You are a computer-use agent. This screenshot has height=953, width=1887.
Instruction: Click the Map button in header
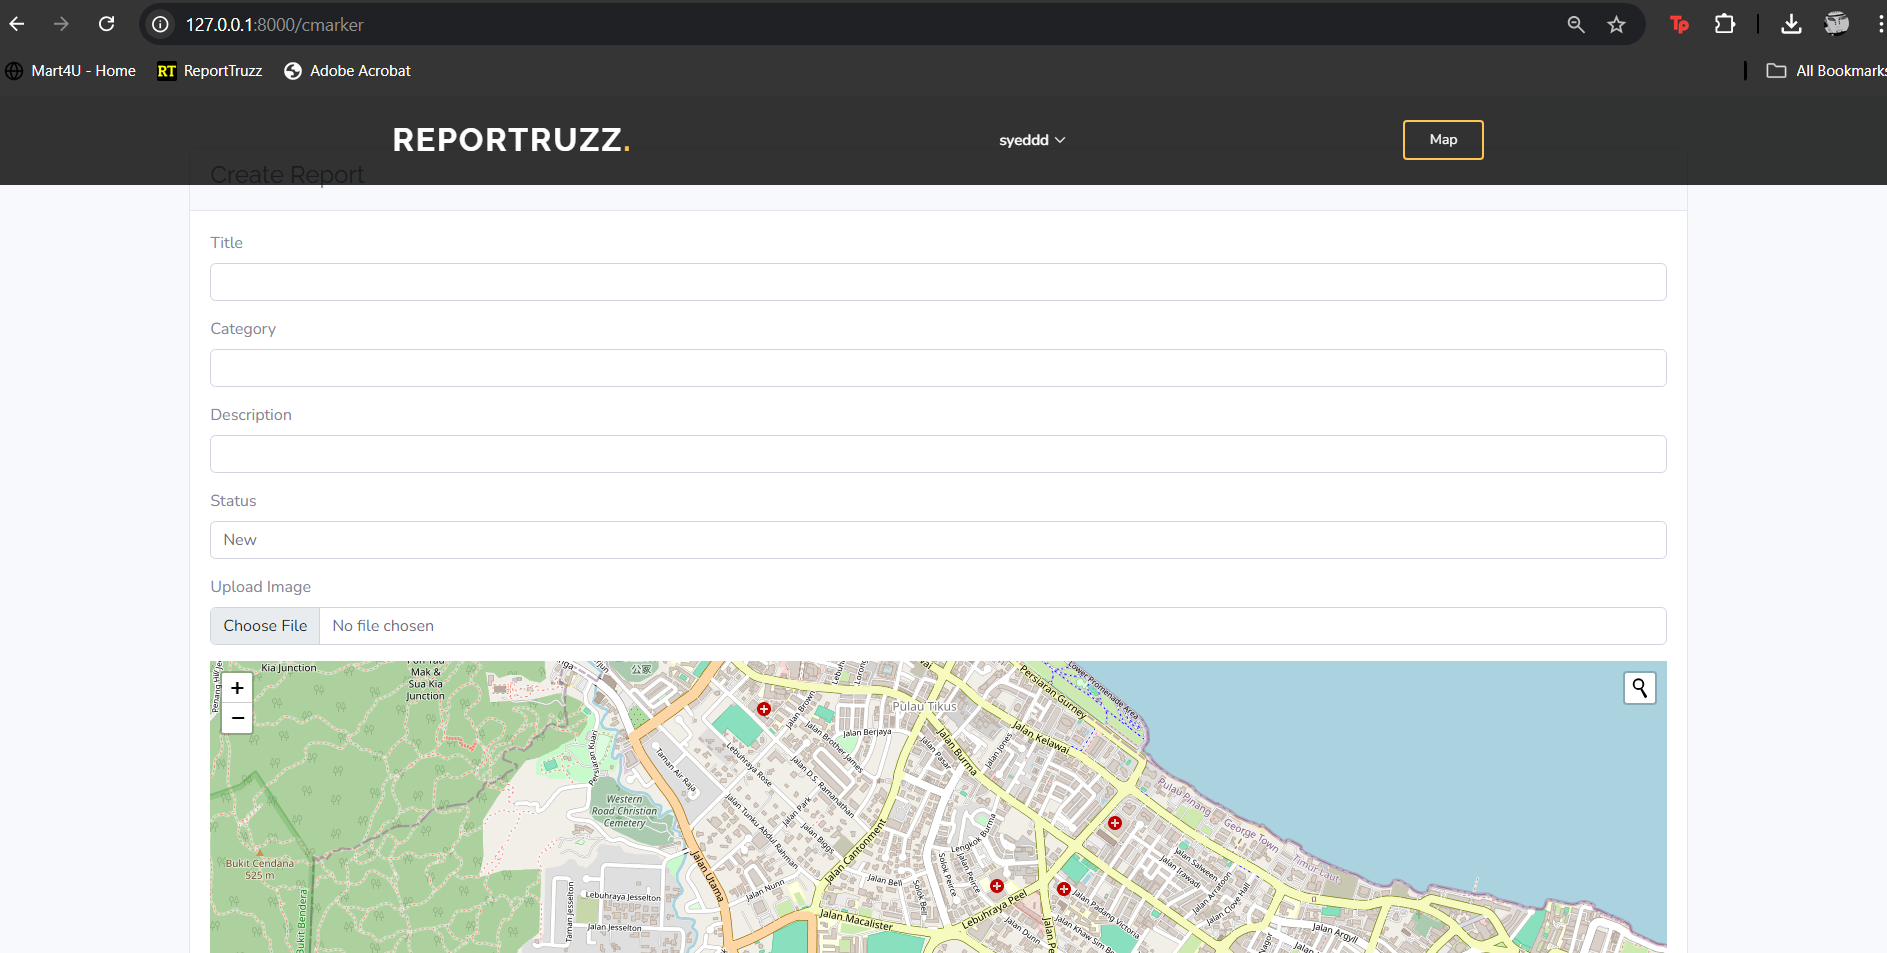click(x=1442, y=140)
